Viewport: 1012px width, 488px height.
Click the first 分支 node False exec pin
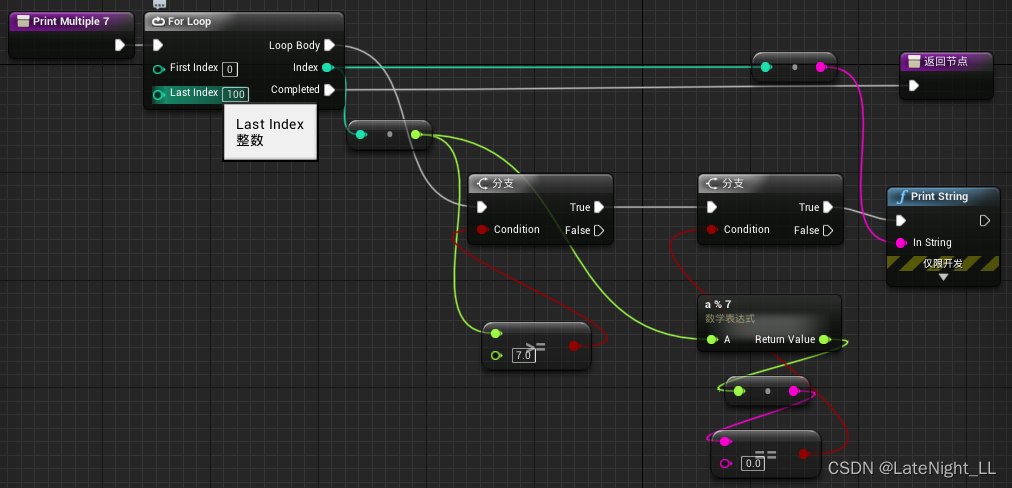(x=598, y=230)
